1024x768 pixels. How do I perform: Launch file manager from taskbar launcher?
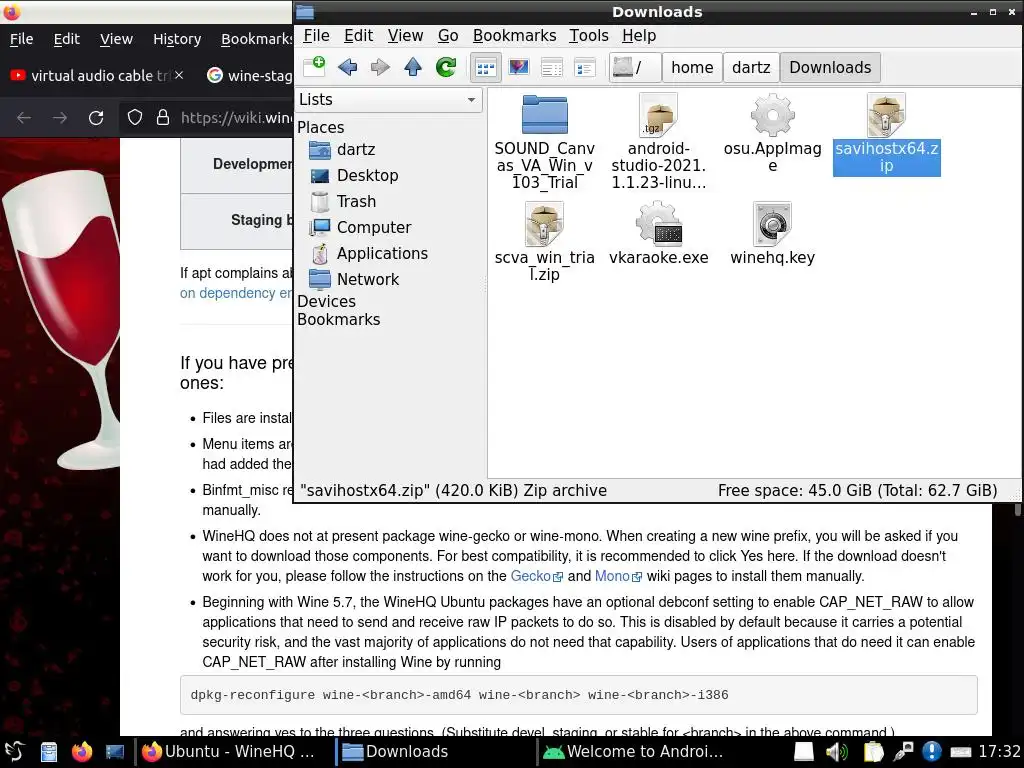pyautogui.click(x=49, y=752)
